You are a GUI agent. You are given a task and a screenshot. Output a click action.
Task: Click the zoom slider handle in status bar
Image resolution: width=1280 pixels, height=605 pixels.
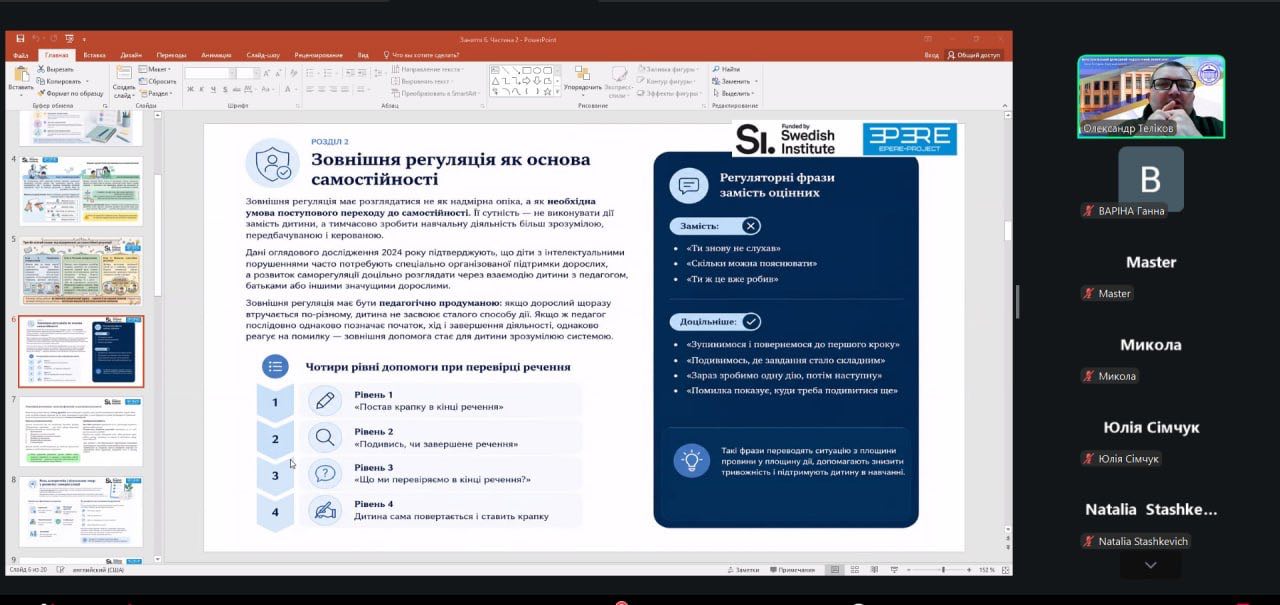pyautogui.click(x=942, y=569)
